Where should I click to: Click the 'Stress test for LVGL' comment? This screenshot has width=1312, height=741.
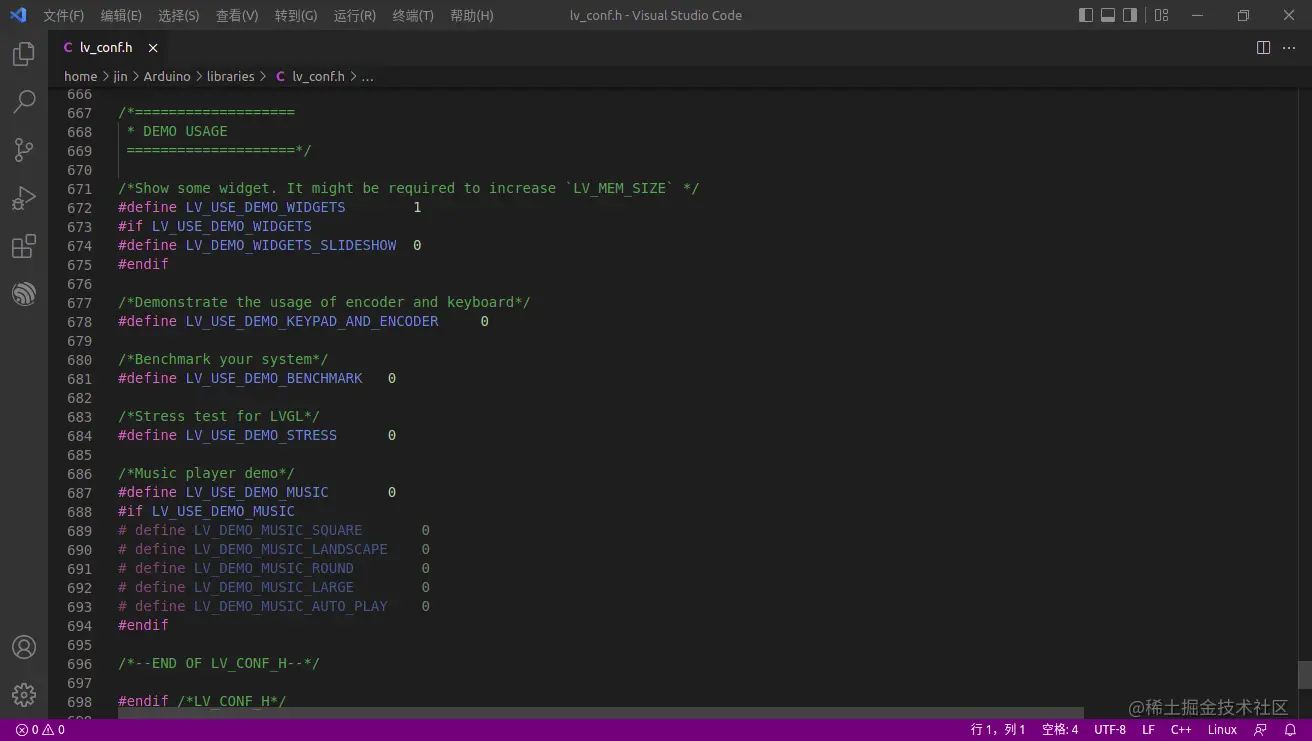click(219, 416)
